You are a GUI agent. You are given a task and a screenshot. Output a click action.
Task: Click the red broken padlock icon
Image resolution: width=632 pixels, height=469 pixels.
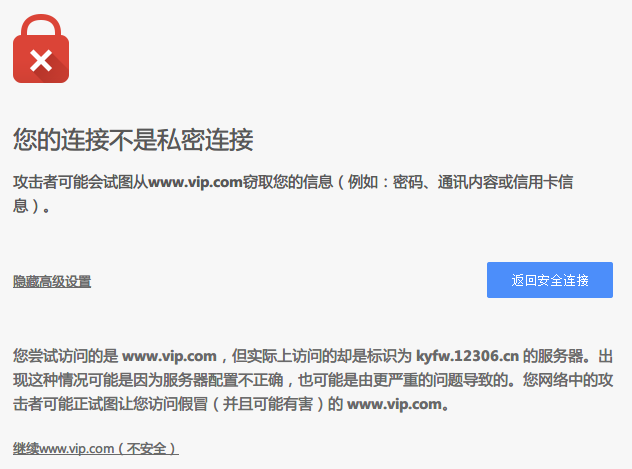click(x=41, y=48)
